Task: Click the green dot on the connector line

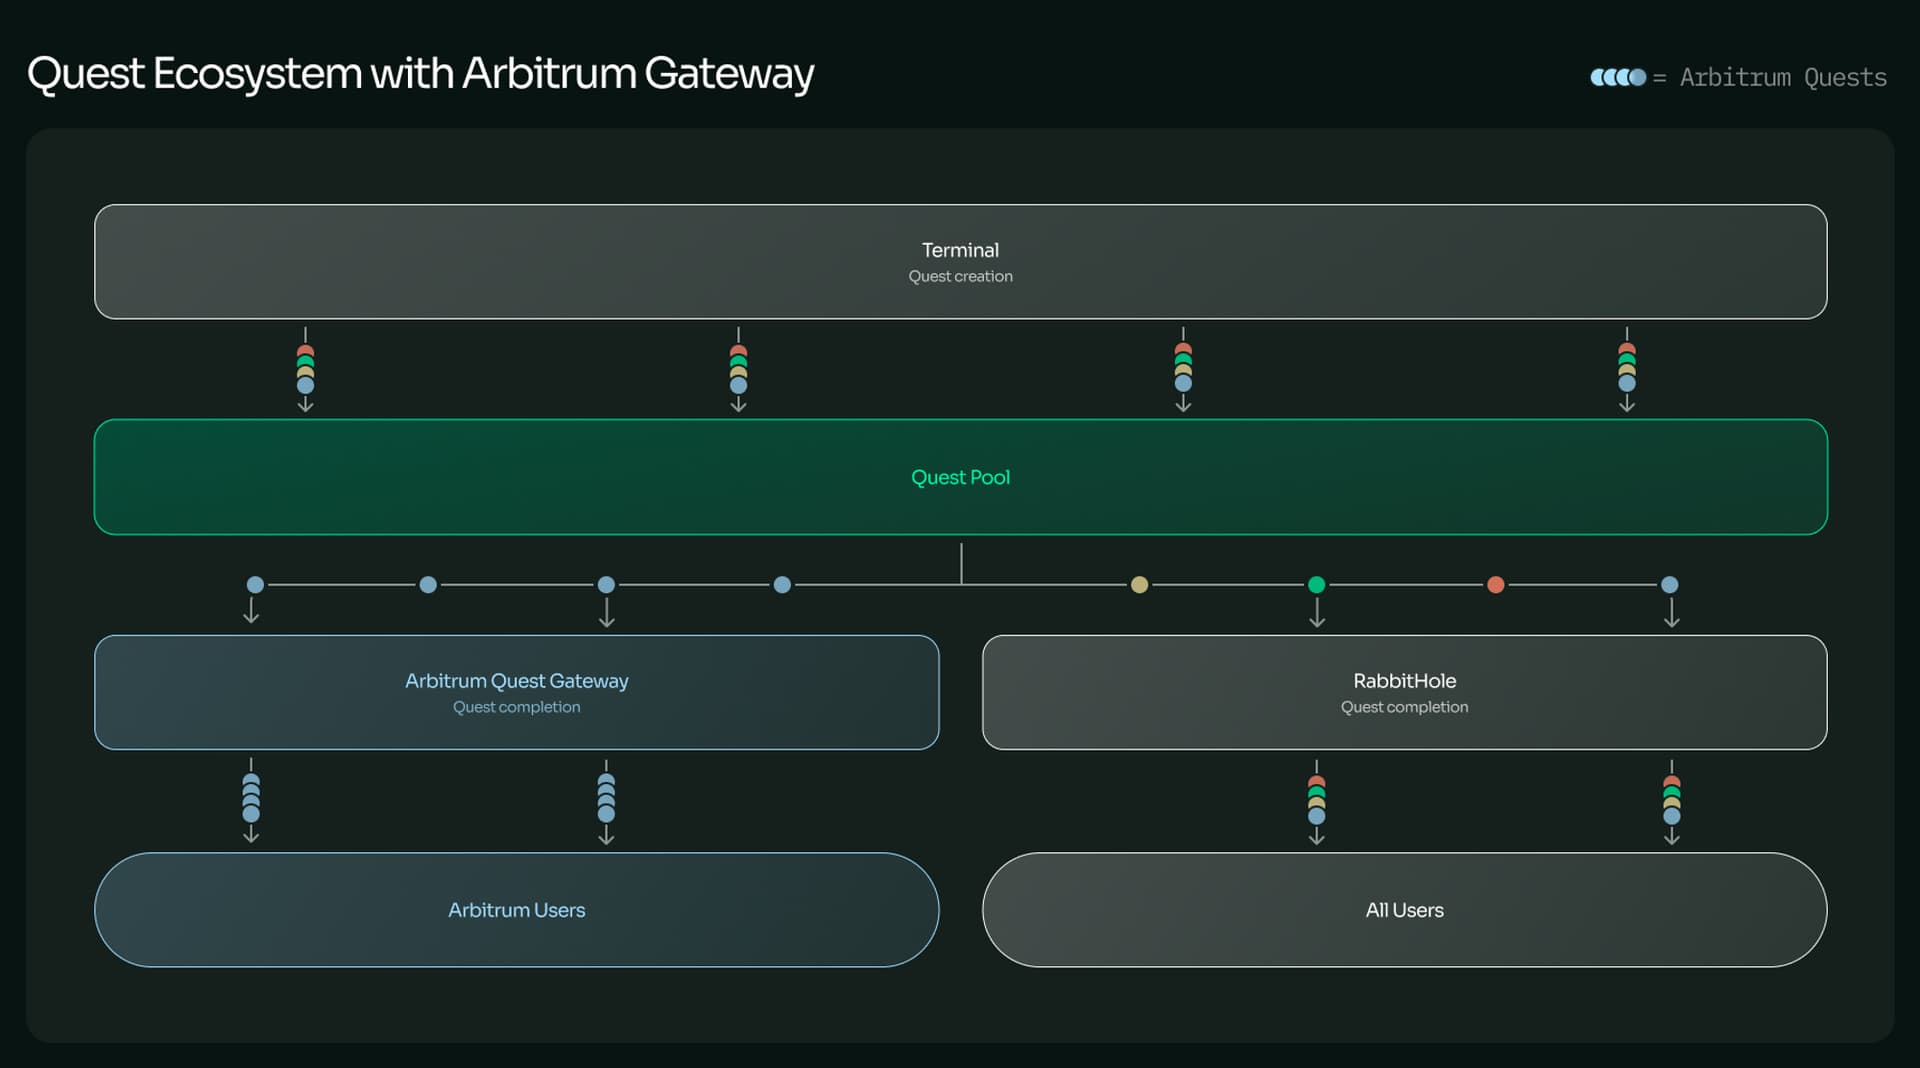Action: 1316,585
